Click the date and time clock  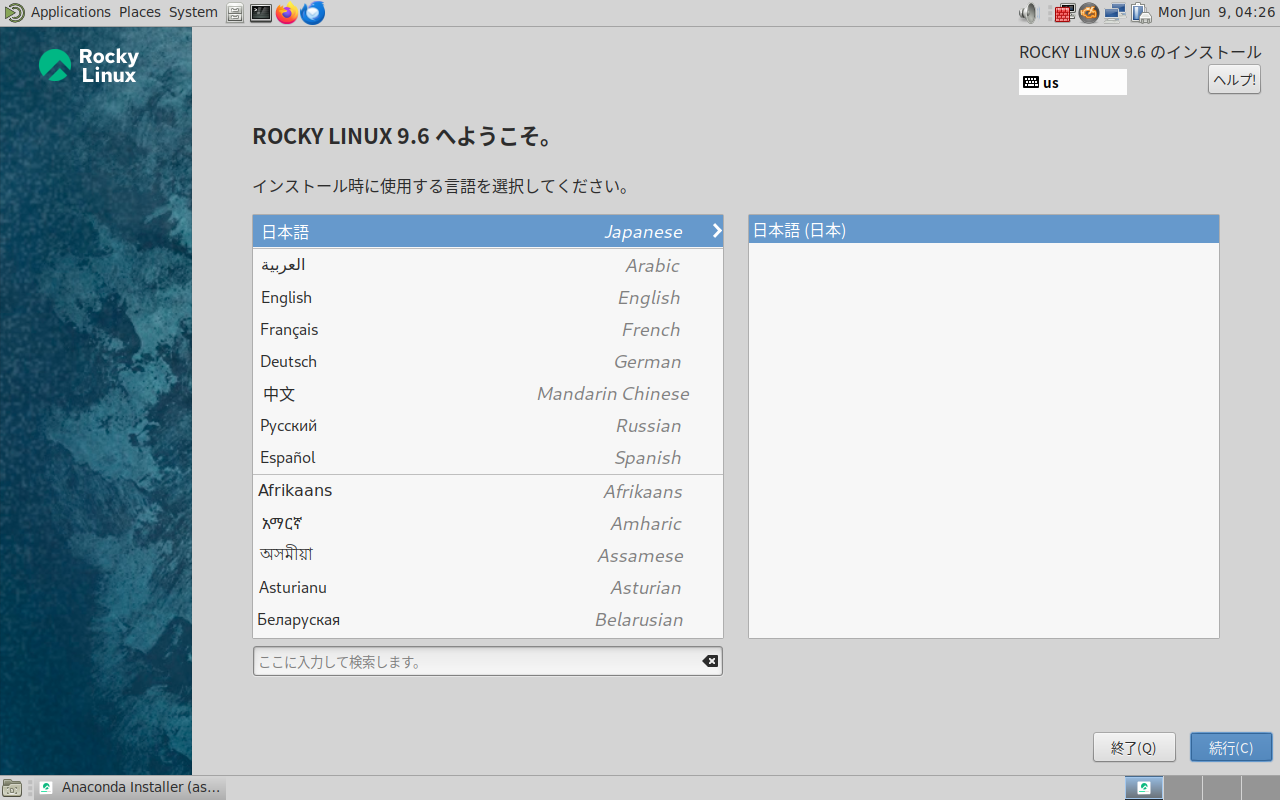pos(1216,13)
